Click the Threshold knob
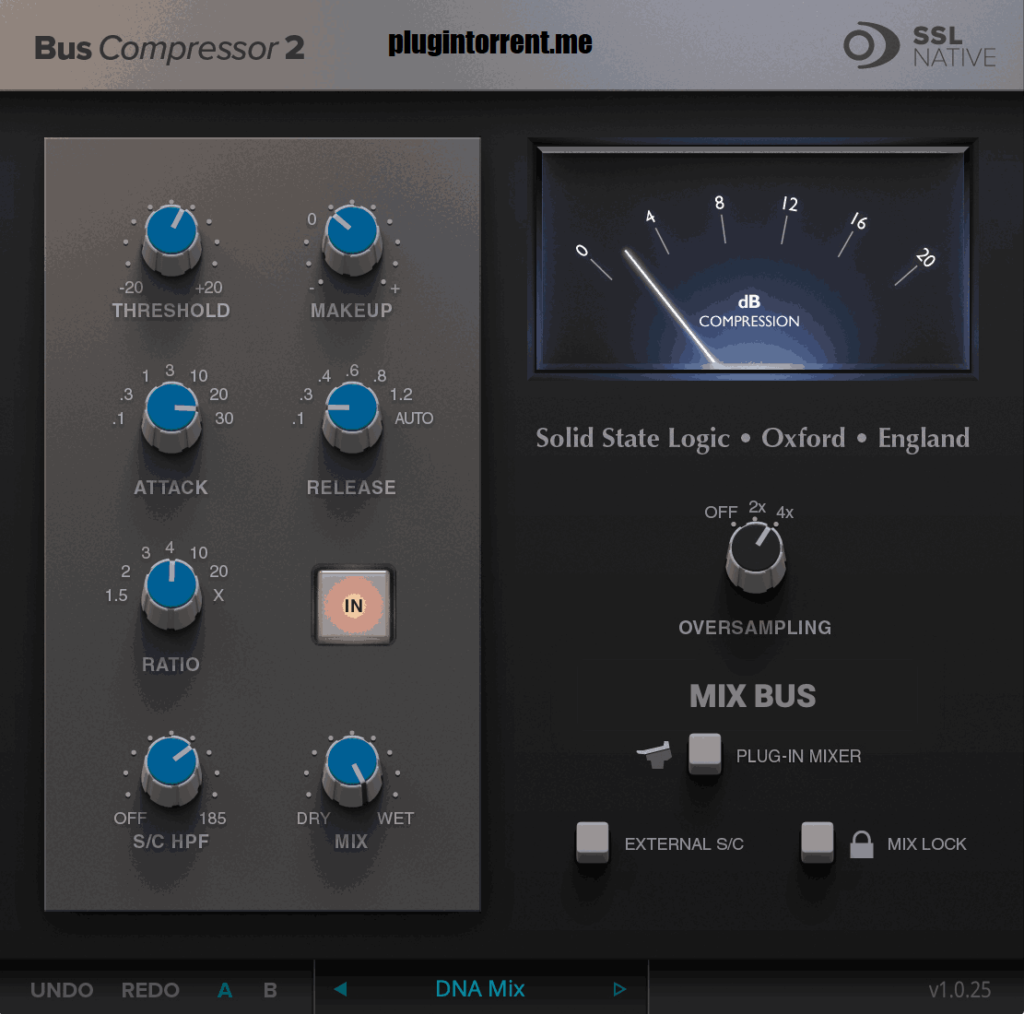This screenshot has height=1014, width=1024. click(x=171, y=239)
